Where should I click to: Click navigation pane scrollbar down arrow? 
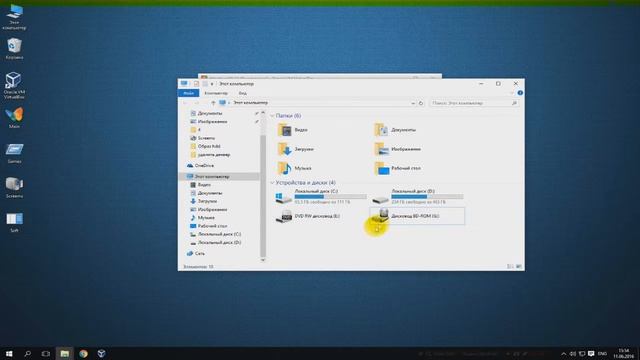(263, 260)
